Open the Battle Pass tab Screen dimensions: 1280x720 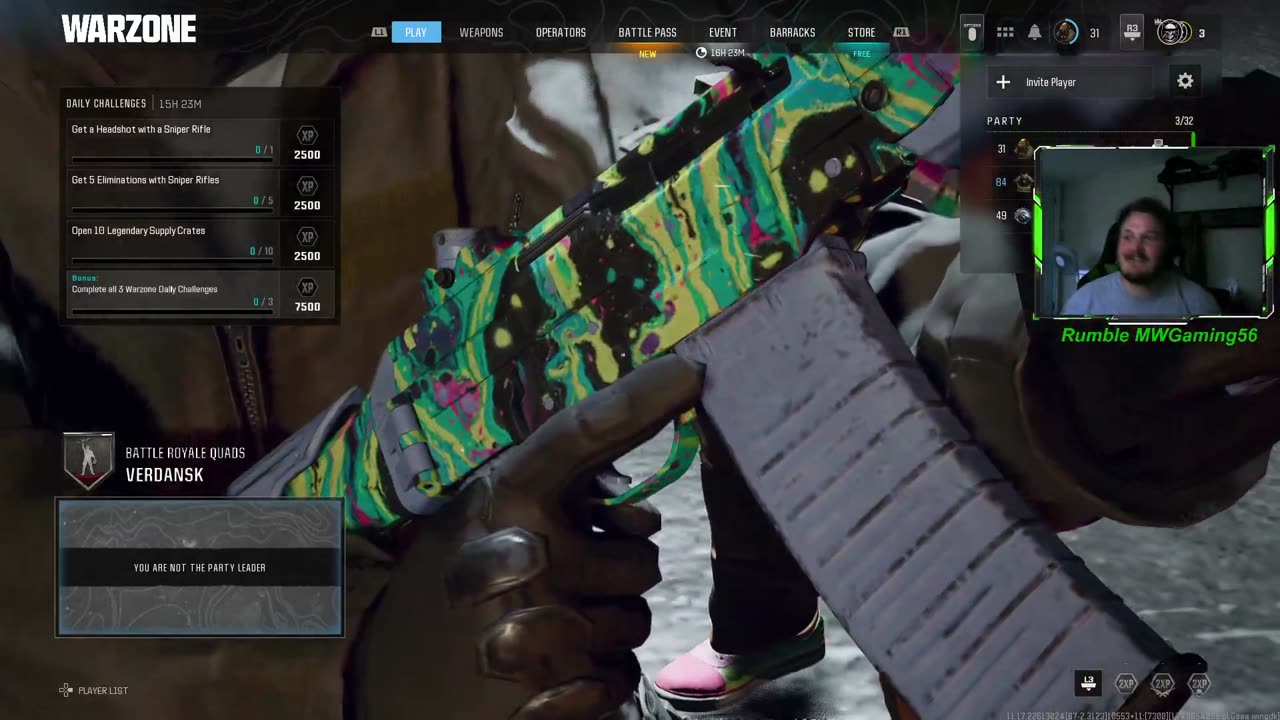tap(647, 32)
